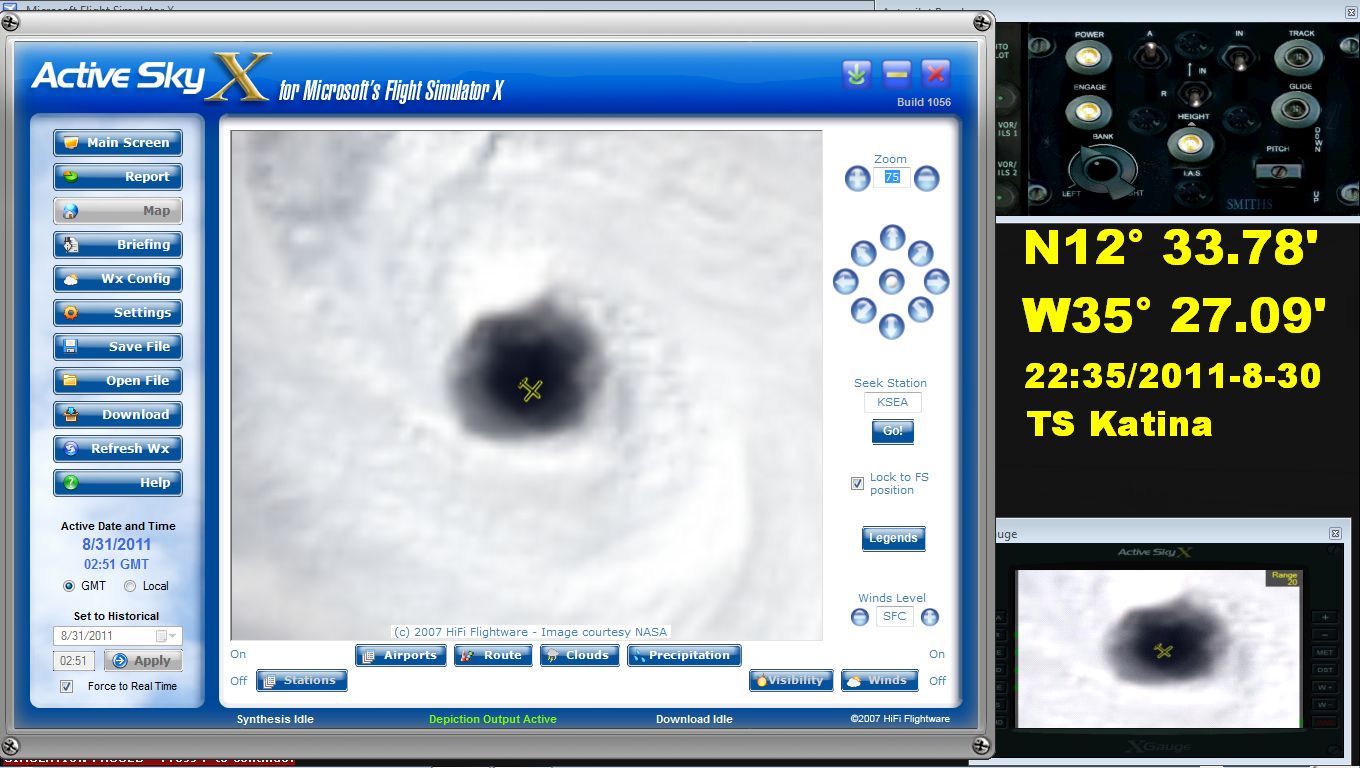The width and height of the screenshot is (1360, 768).
Task: Increase Winds Level with plus button
Action: pos(930,617)
